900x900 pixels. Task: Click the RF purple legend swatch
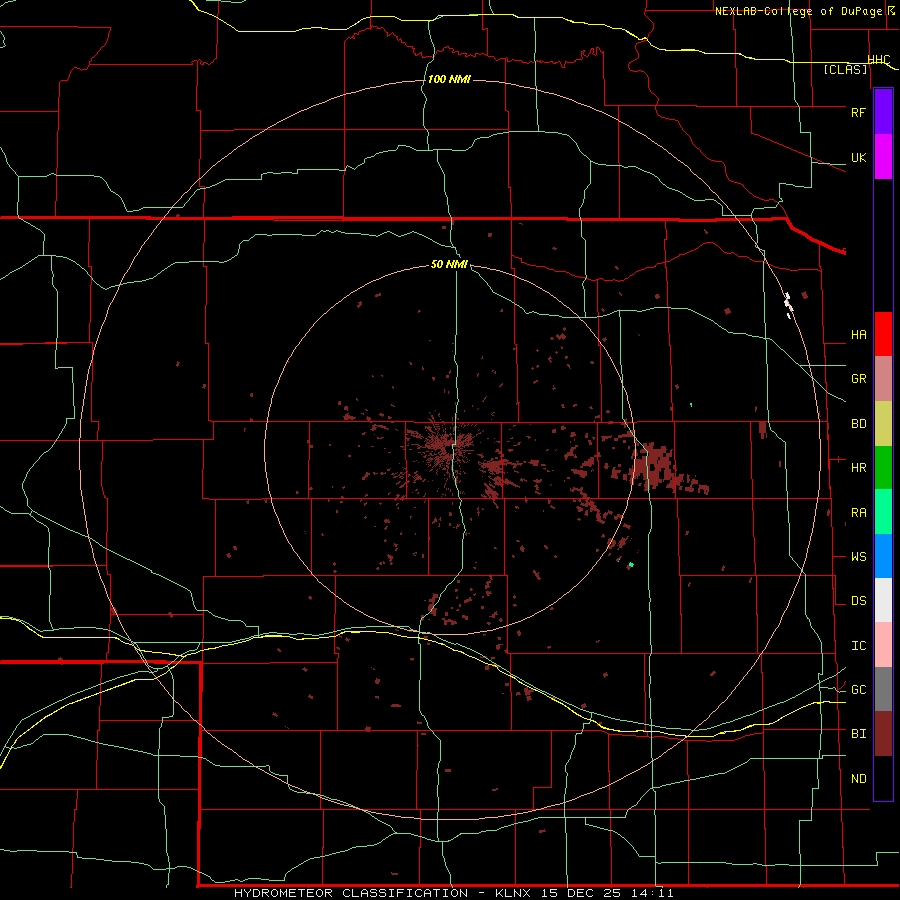pyautogui.click(x=883, y=112)
